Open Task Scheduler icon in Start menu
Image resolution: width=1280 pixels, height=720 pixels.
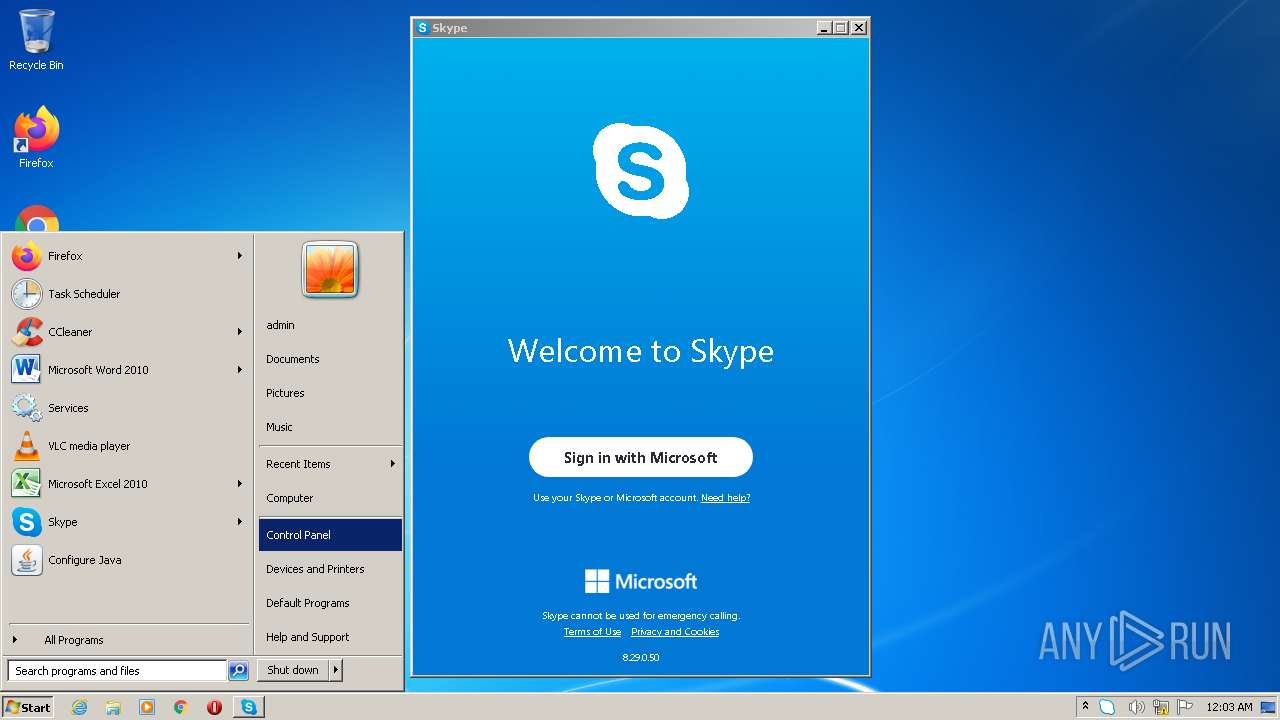pyautogui.click(x=27, y=294)
